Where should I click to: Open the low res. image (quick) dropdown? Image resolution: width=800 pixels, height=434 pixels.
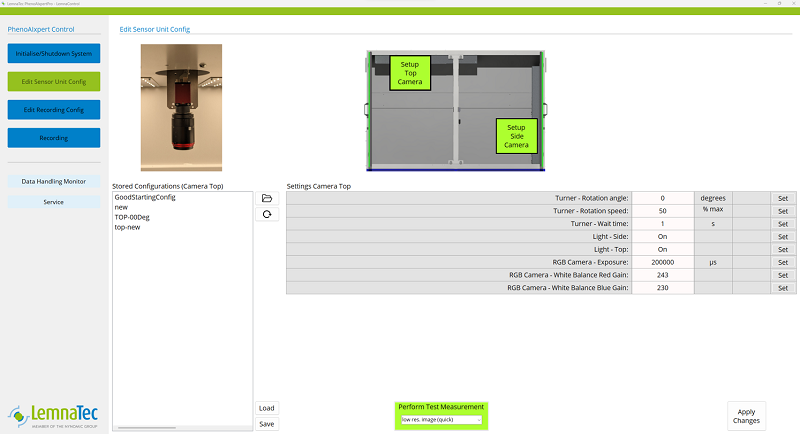[441, 420]
